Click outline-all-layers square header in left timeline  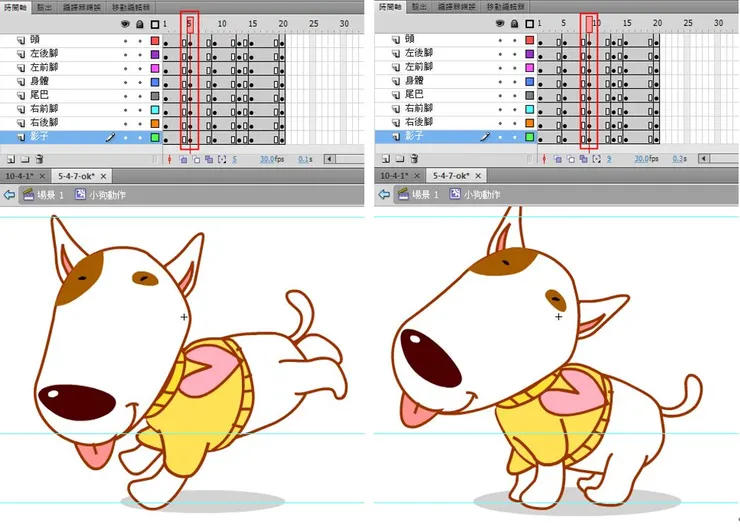155,24
